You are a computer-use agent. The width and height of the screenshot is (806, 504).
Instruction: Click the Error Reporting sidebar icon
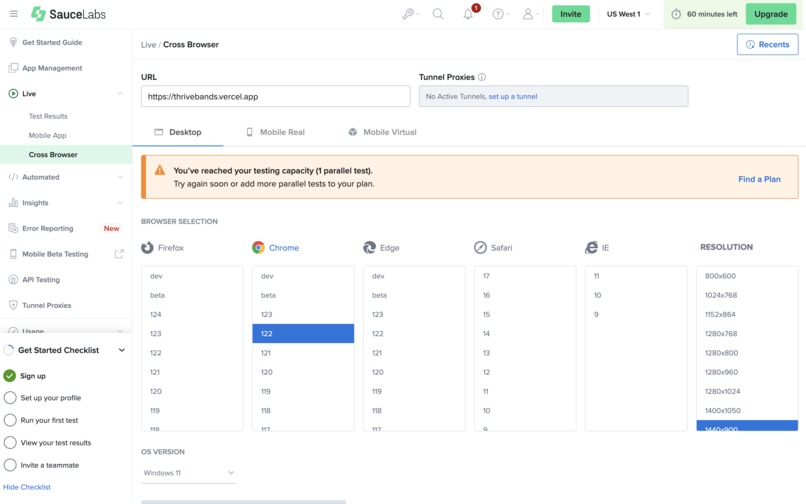(13, 228)
